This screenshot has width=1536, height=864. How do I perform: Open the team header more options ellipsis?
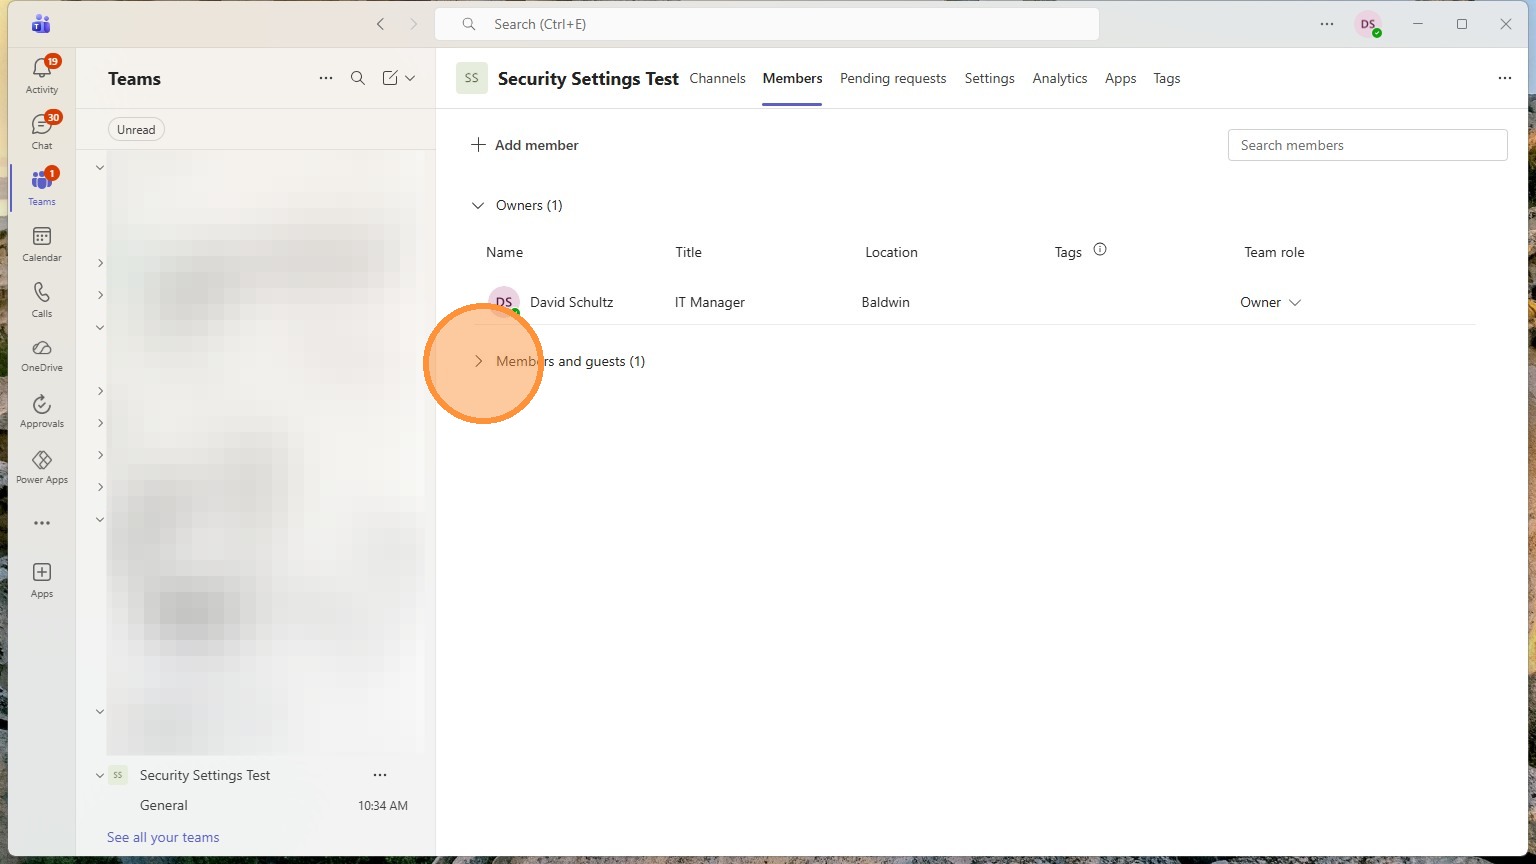[1505, 78]
